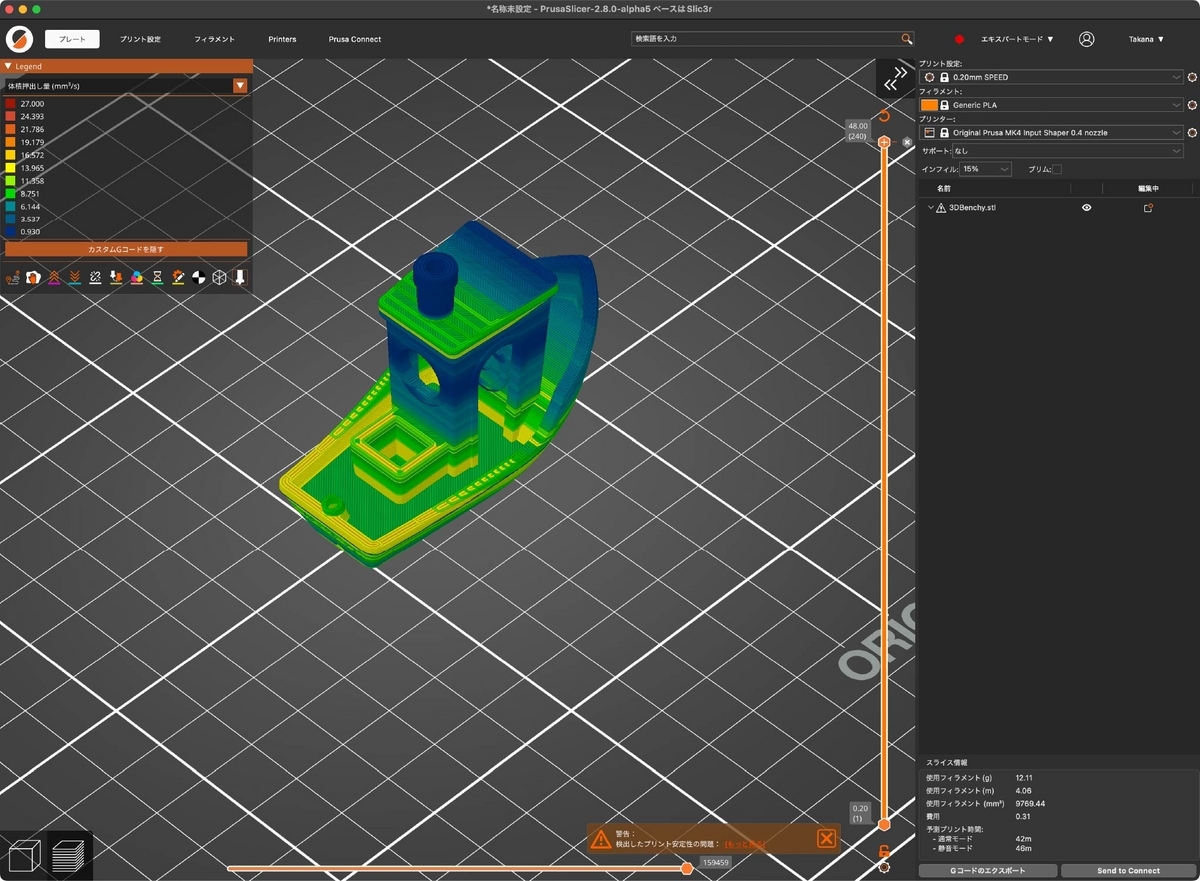Open the Generic PLA filament dropdown
The height and width of the screenshot is (881, 1200).
point(1052,104)
